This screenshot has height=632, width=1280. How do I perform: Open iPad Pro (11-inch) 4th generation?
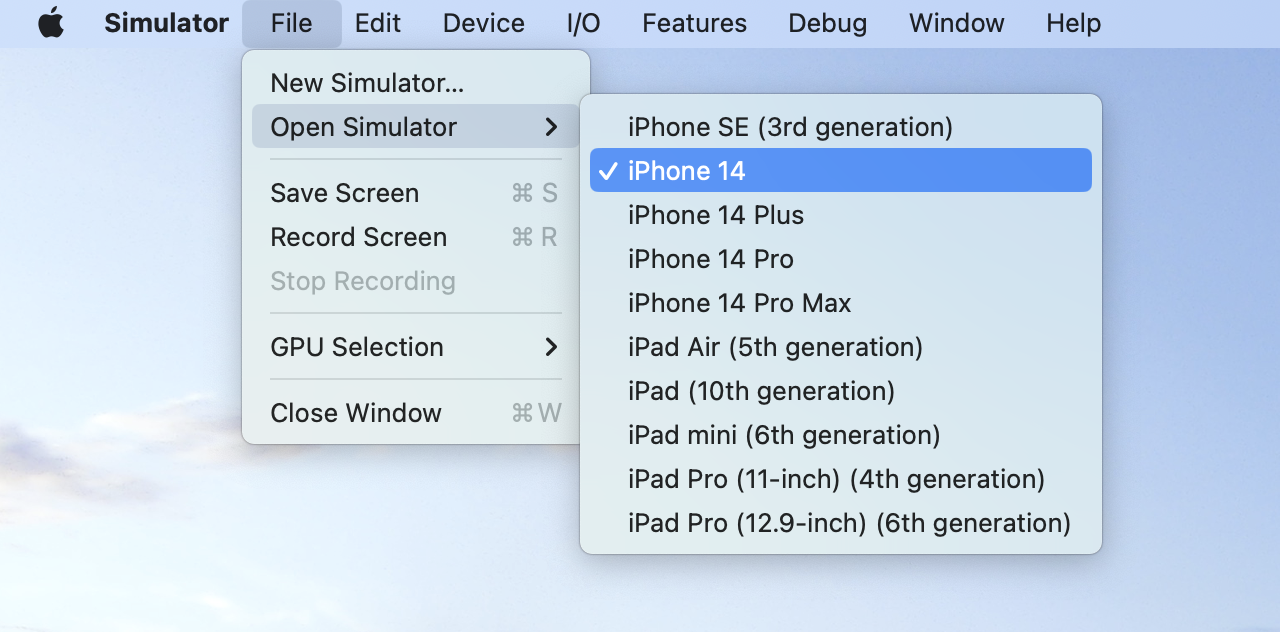point(841,479)
